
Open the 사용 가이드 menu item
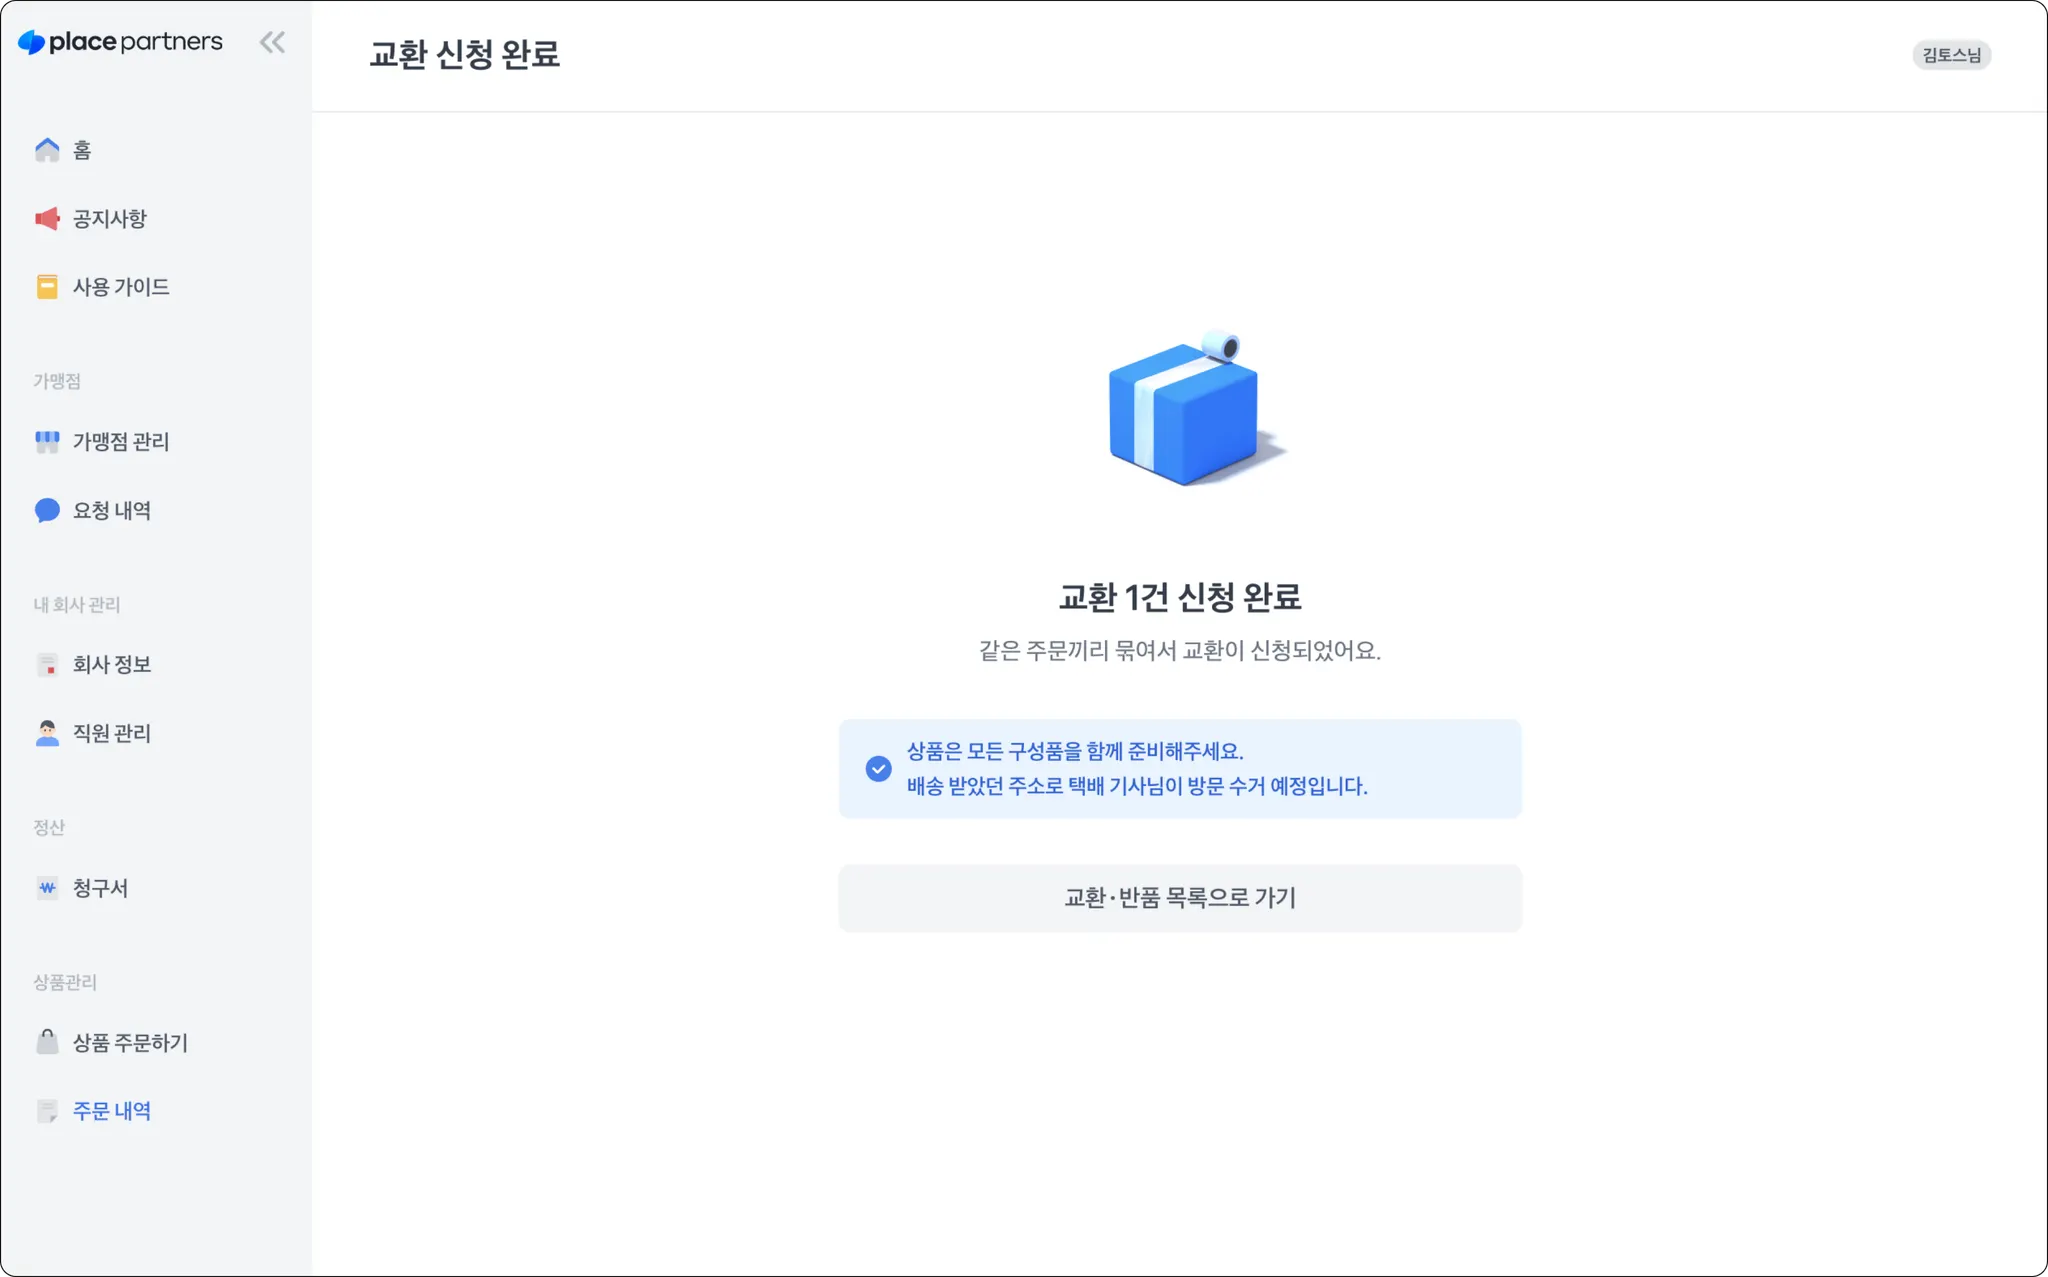tap(121, 287)
